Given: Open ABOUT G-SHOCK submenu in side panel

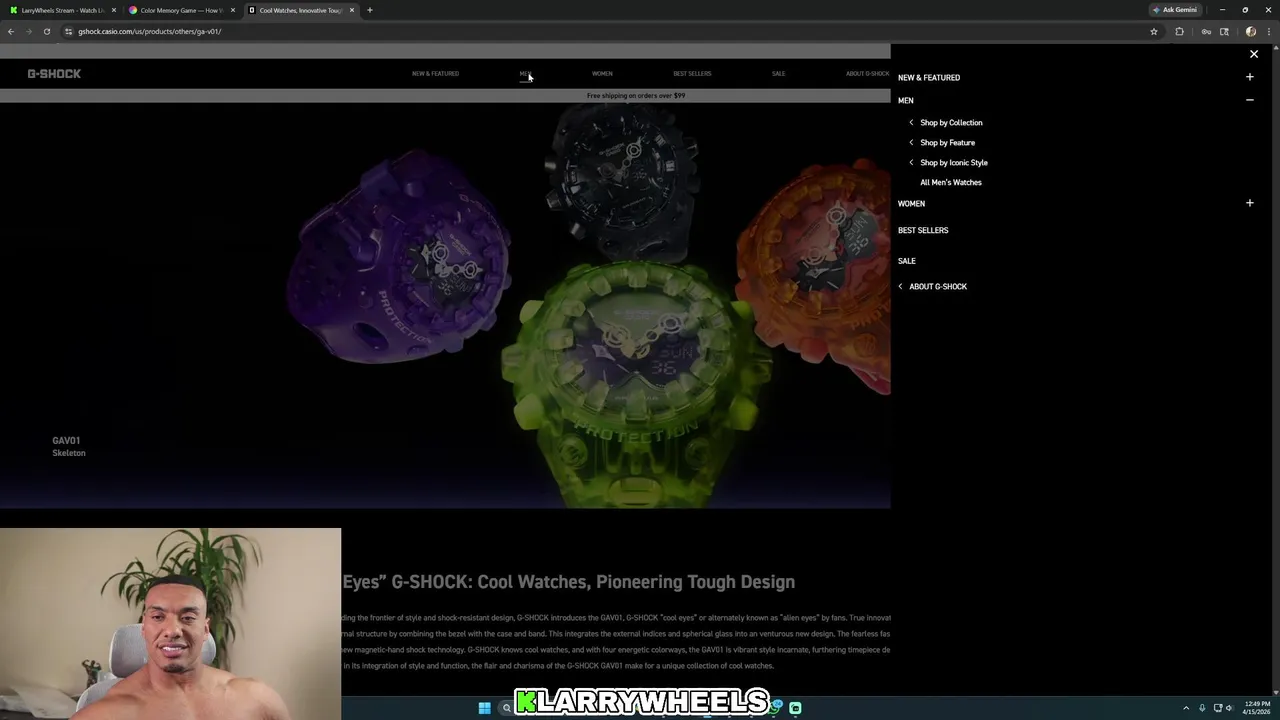Looking at the screenshot, I should 932,287.
